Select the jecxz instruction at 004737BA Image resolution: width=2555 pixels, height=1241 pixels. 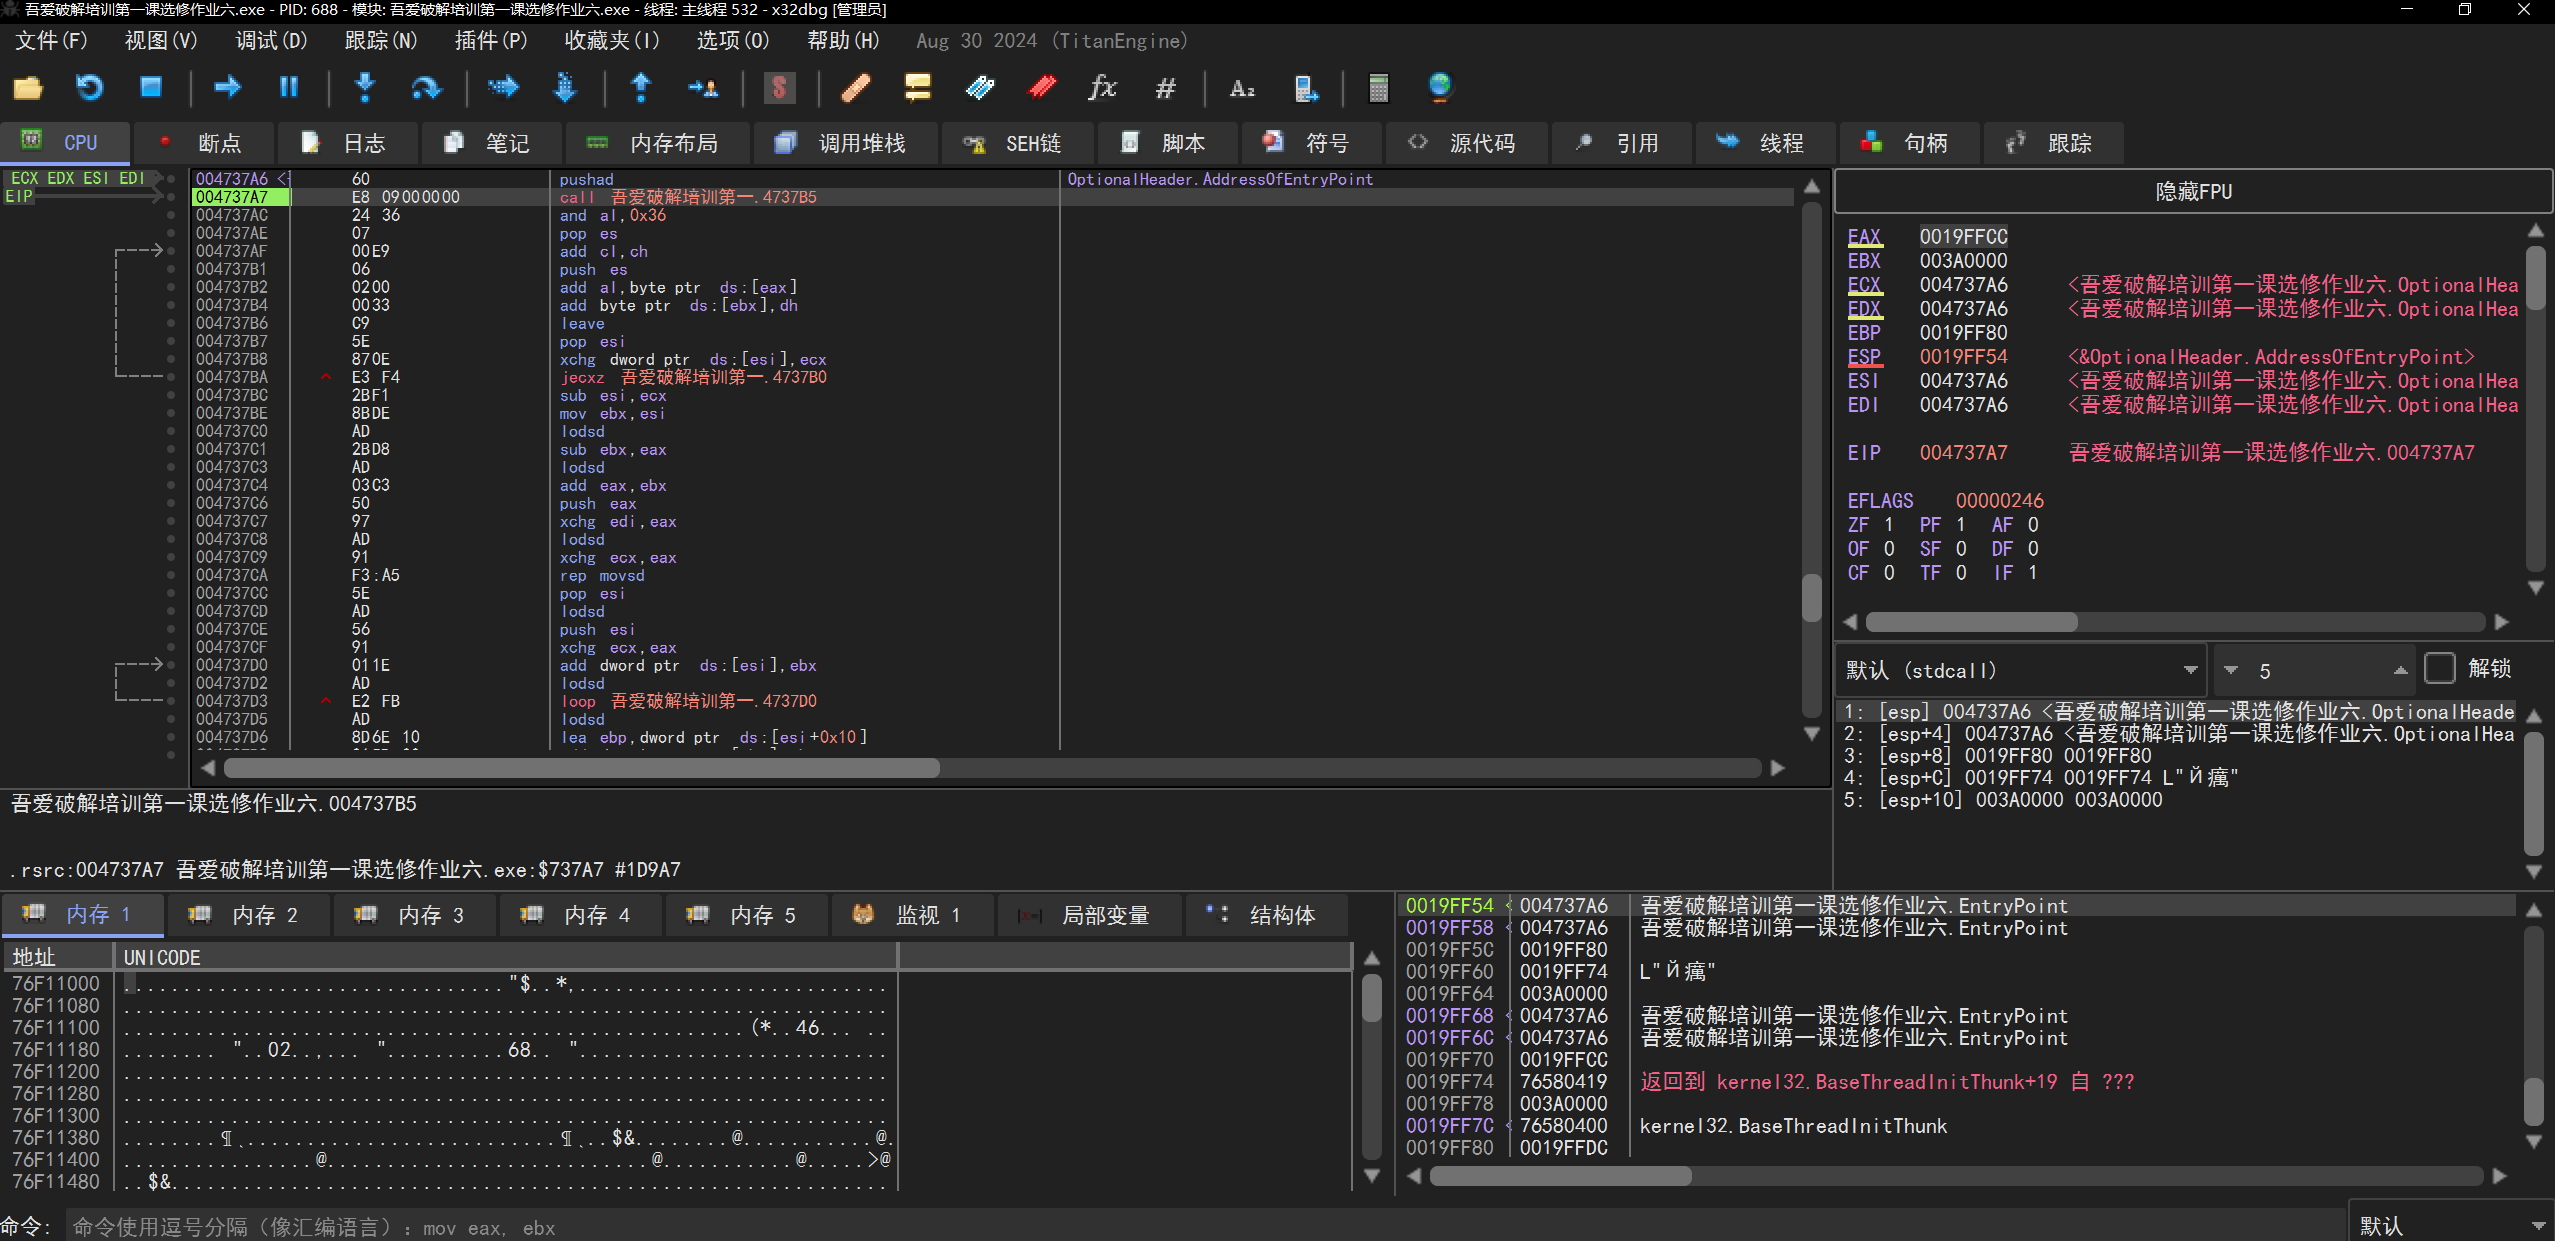coord(692,377)
